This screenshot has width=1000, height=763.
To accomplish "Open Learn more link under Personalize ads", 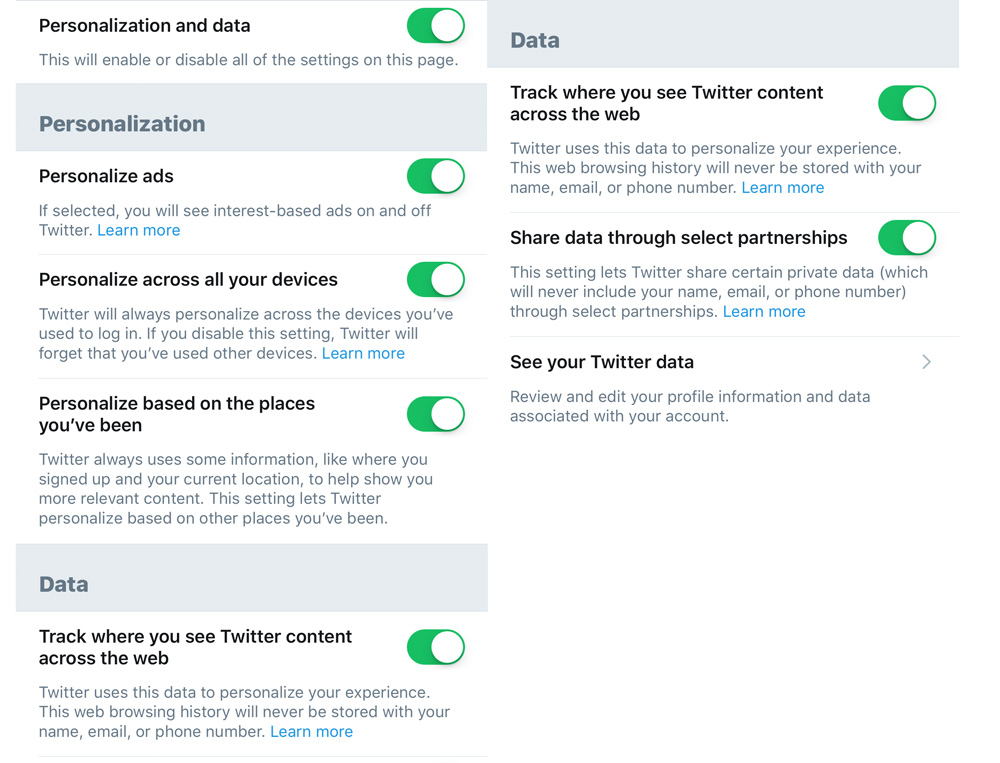I will click(139, 230).
